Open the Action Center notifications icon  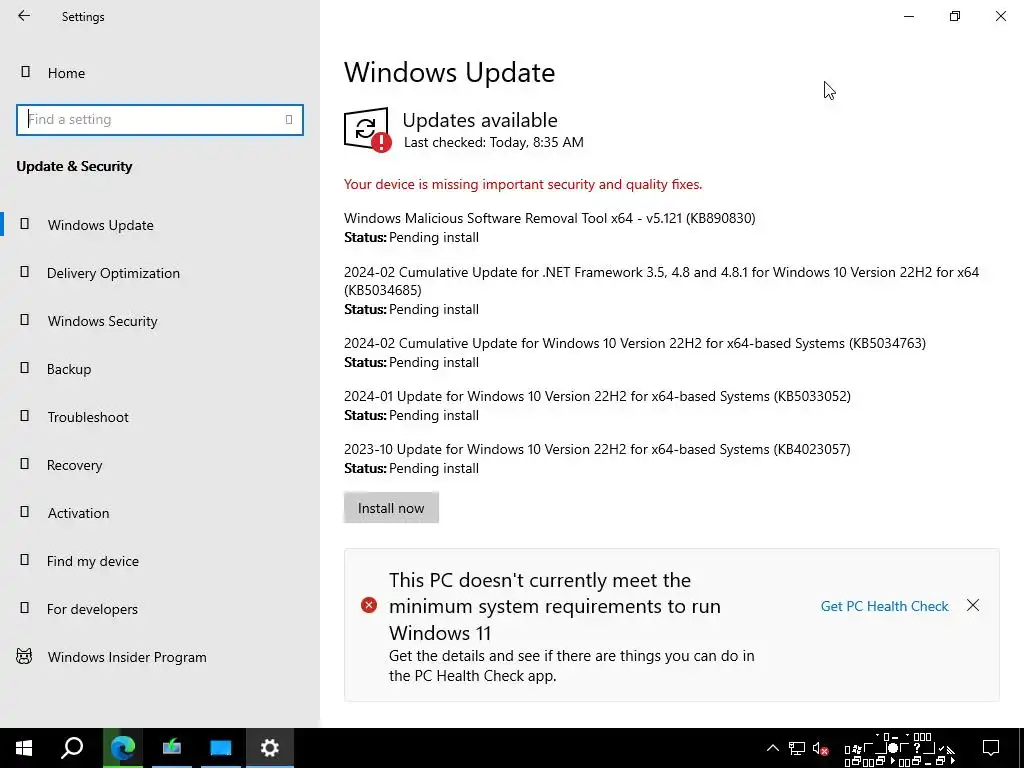[991, 748]
